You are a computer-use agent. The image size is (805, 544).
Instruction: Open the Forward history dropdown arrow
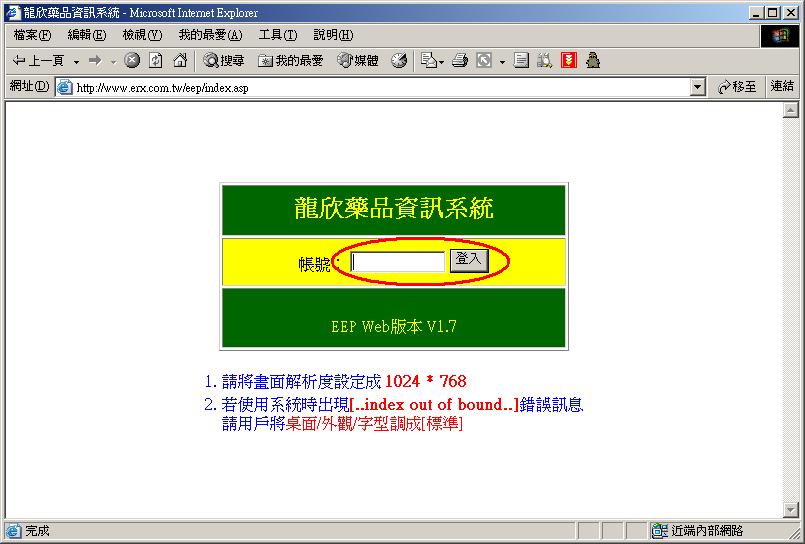[x=113, y=61]
